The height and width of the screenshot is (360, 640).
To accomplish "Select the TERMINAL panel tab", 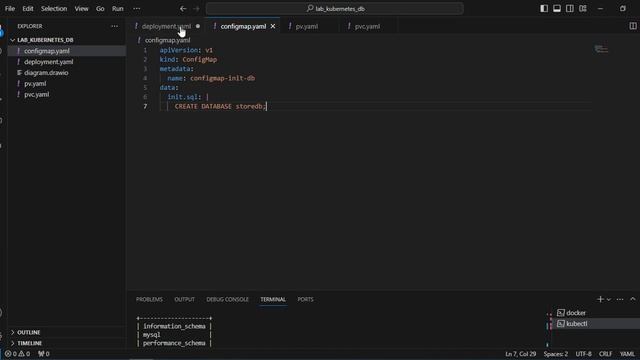I will click(273, 300).
